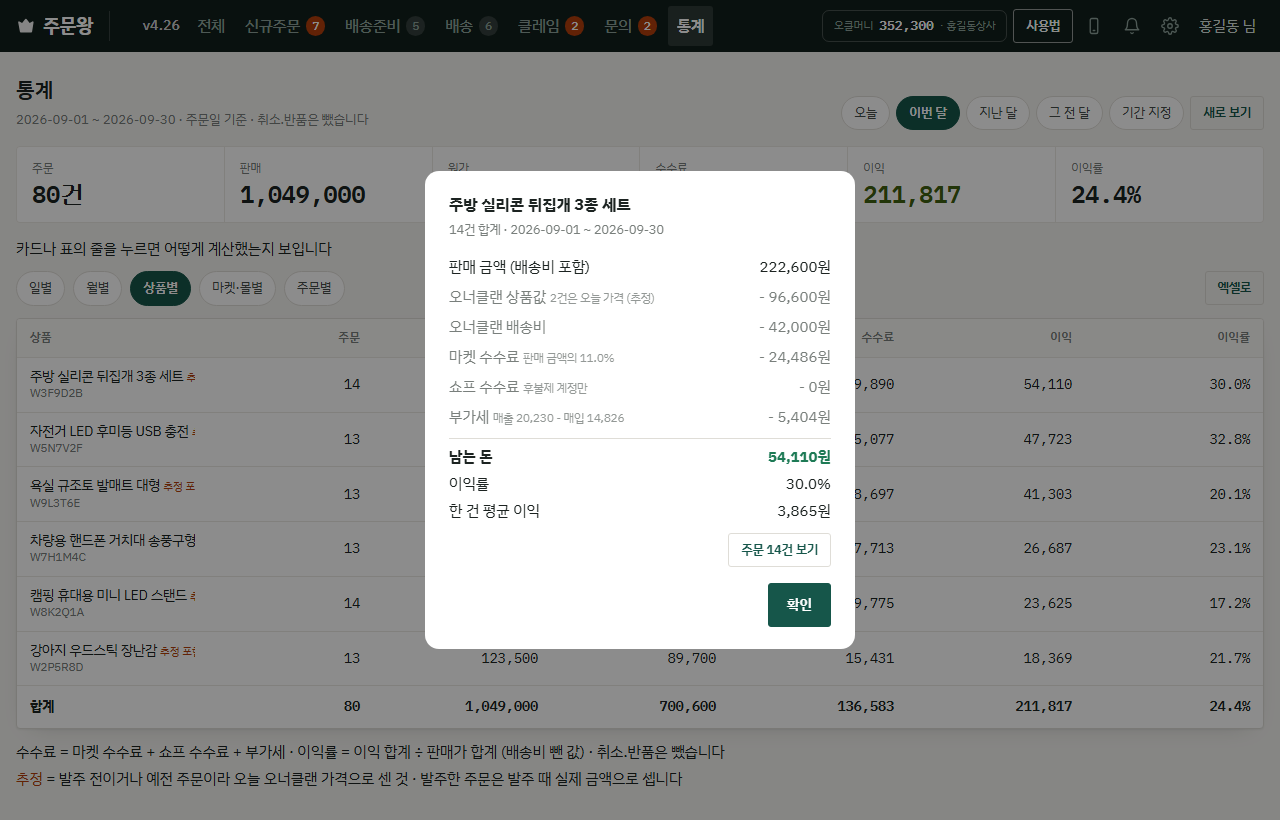Click the 이익 211,817 summary card
Screen dimensions: 1280x820
[951, 185]
